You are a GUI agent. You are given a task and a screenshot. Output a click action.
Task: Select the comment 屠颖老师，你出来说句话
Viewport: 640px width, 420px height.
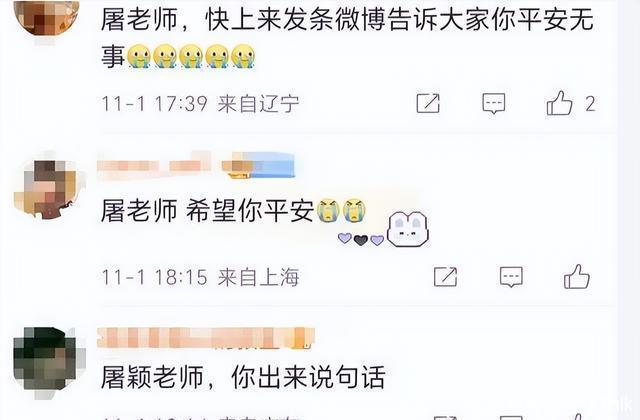point(243,377)
